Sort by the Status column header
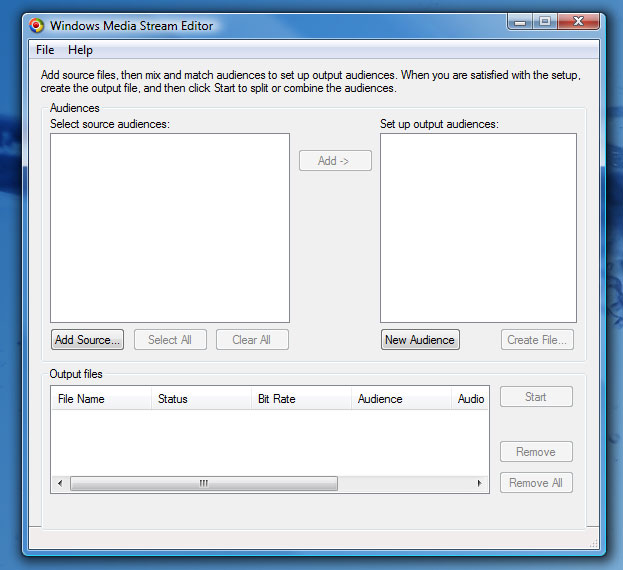This screenshot has height=570, width=623. [x=201, y=398]
